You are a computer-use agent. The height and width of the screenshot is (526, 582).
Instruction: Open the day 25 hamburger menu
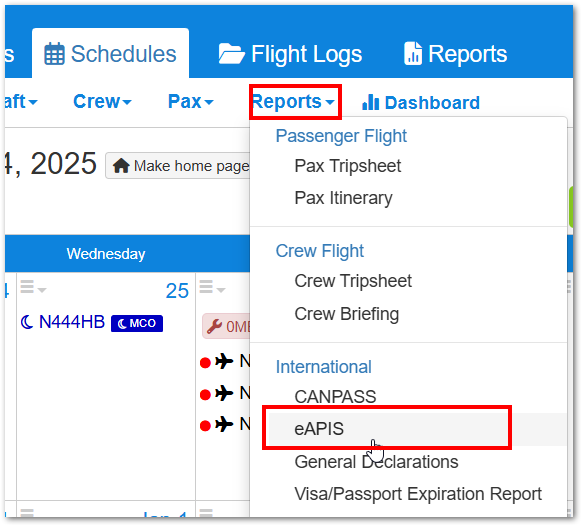tap(33, 287)
